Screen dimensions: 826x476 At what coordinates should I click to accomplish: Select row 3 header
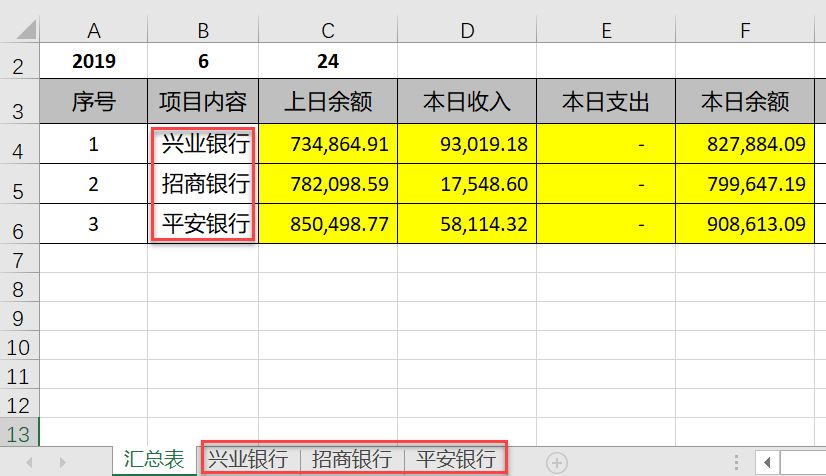pyautogui.click(x=19, y=102)
